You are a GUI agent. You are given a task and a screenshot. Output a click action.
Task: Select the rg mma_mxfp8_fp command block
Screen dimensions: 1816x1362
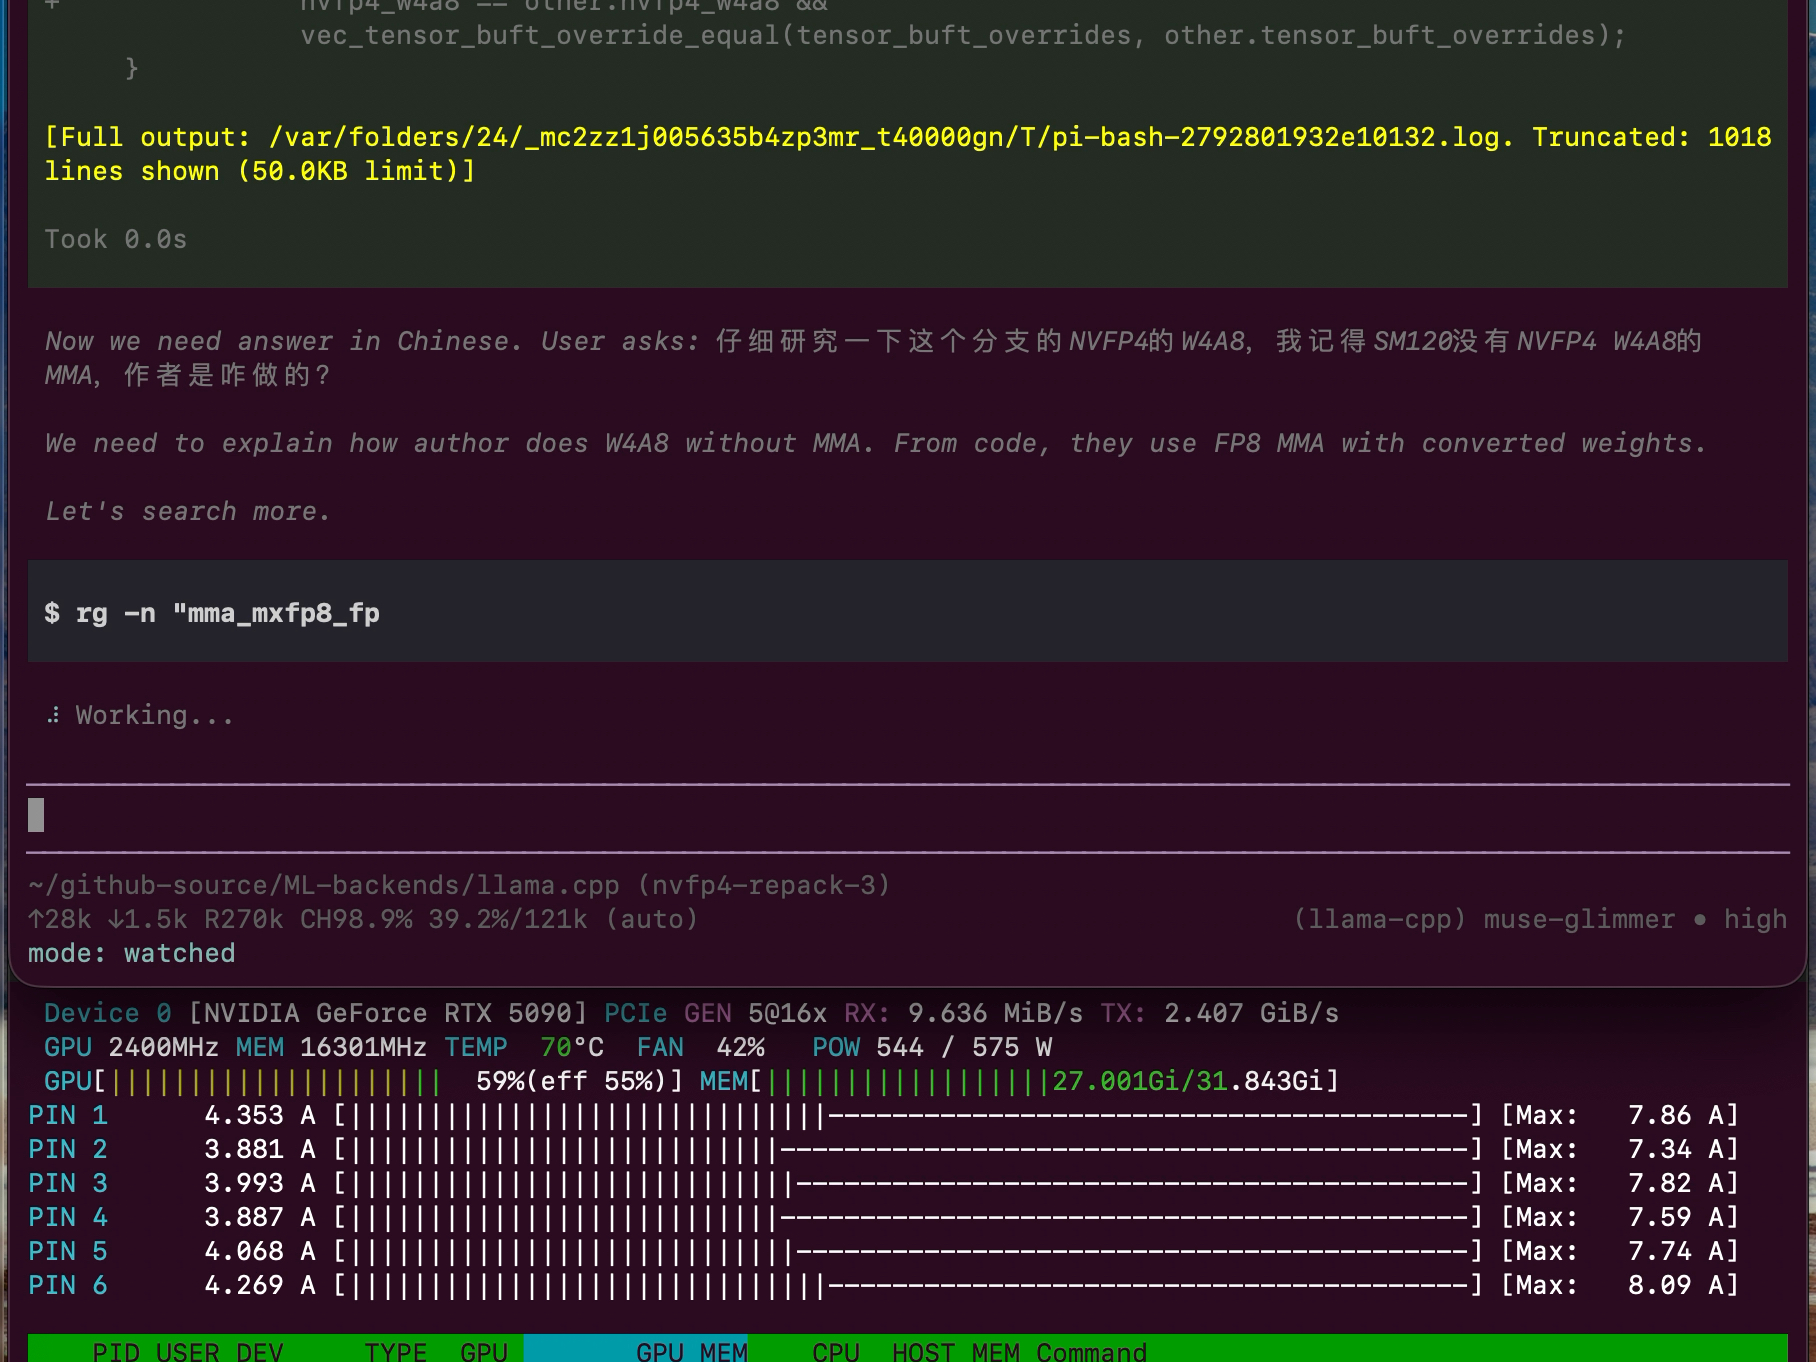[x=908, y=611]
